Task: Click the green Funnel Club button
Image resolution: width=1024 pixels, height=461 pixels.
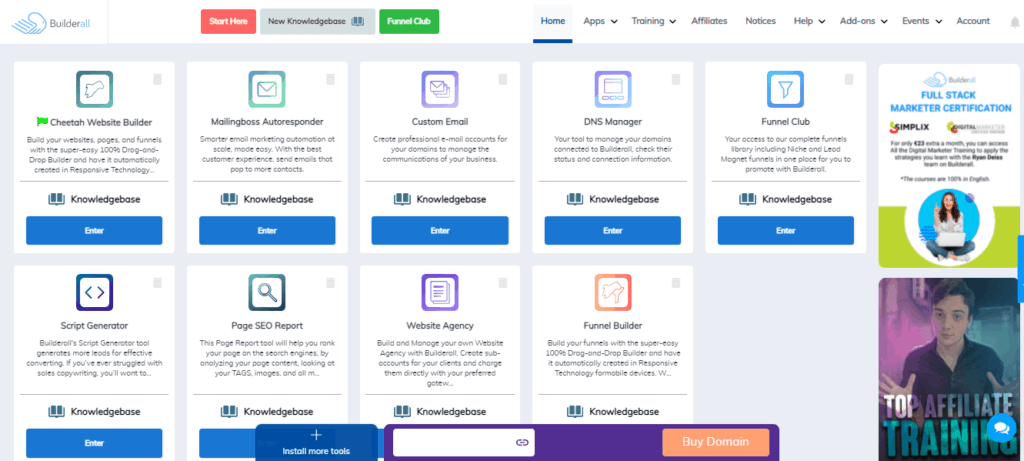Action: pyautogui.click(x=409, y=22)
